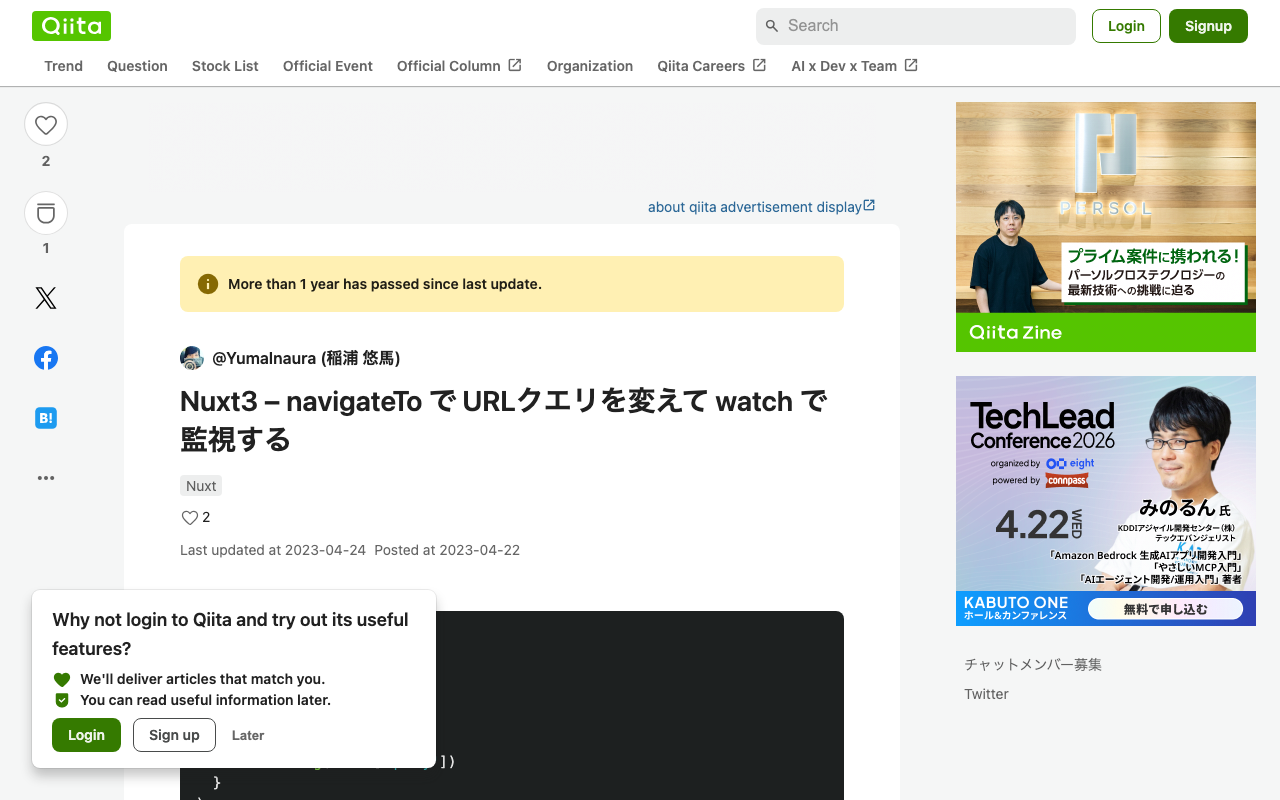The width and height of the screenshot is (1280, 800).
Task: Like the article using the heart icon
Action: [x=46, y=123]
